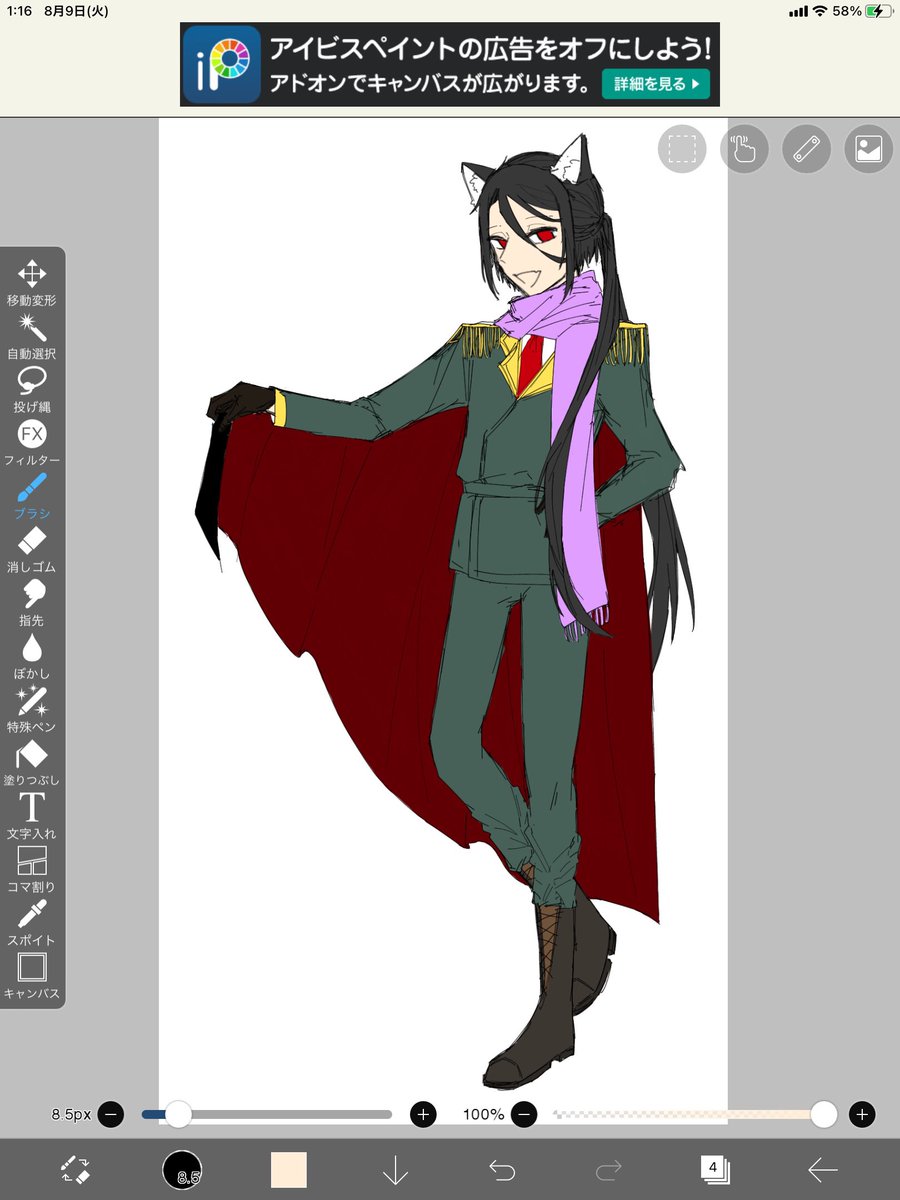Undo the last stroke
The height and width of the screenshot is (1200, 900).
click(x=502, y=1169)
